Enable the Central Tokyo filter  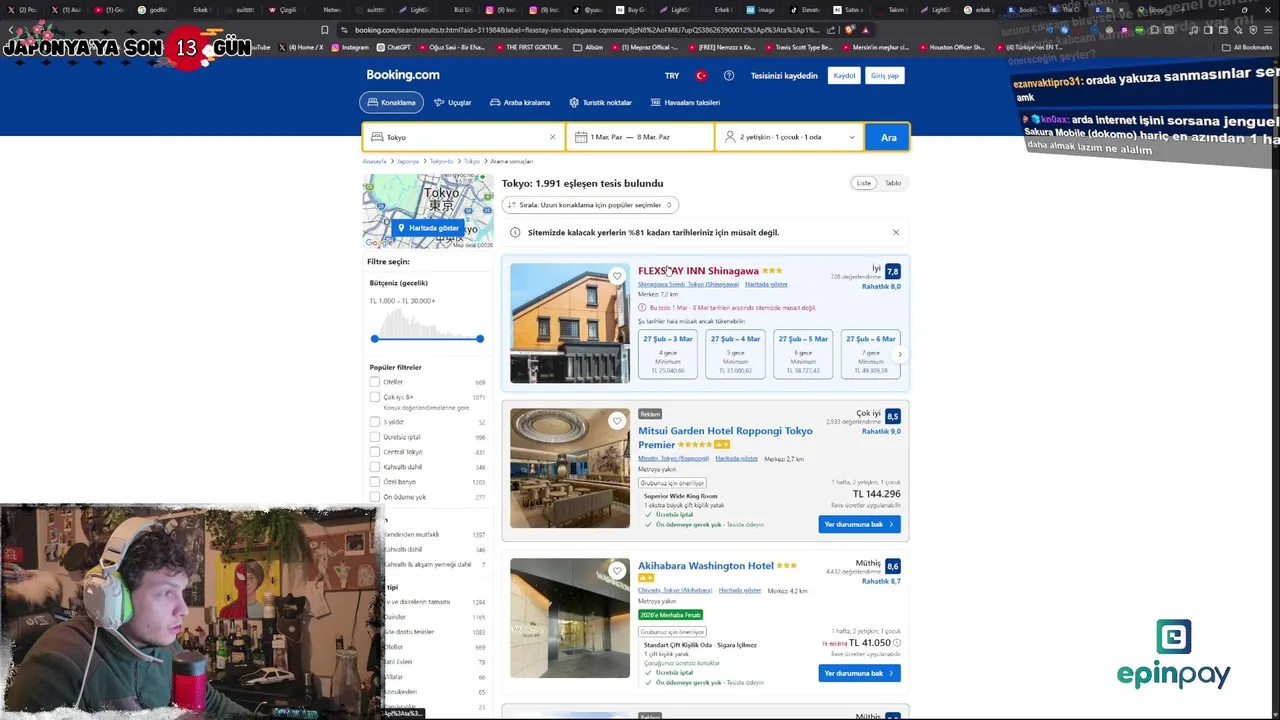coord(375,452)
